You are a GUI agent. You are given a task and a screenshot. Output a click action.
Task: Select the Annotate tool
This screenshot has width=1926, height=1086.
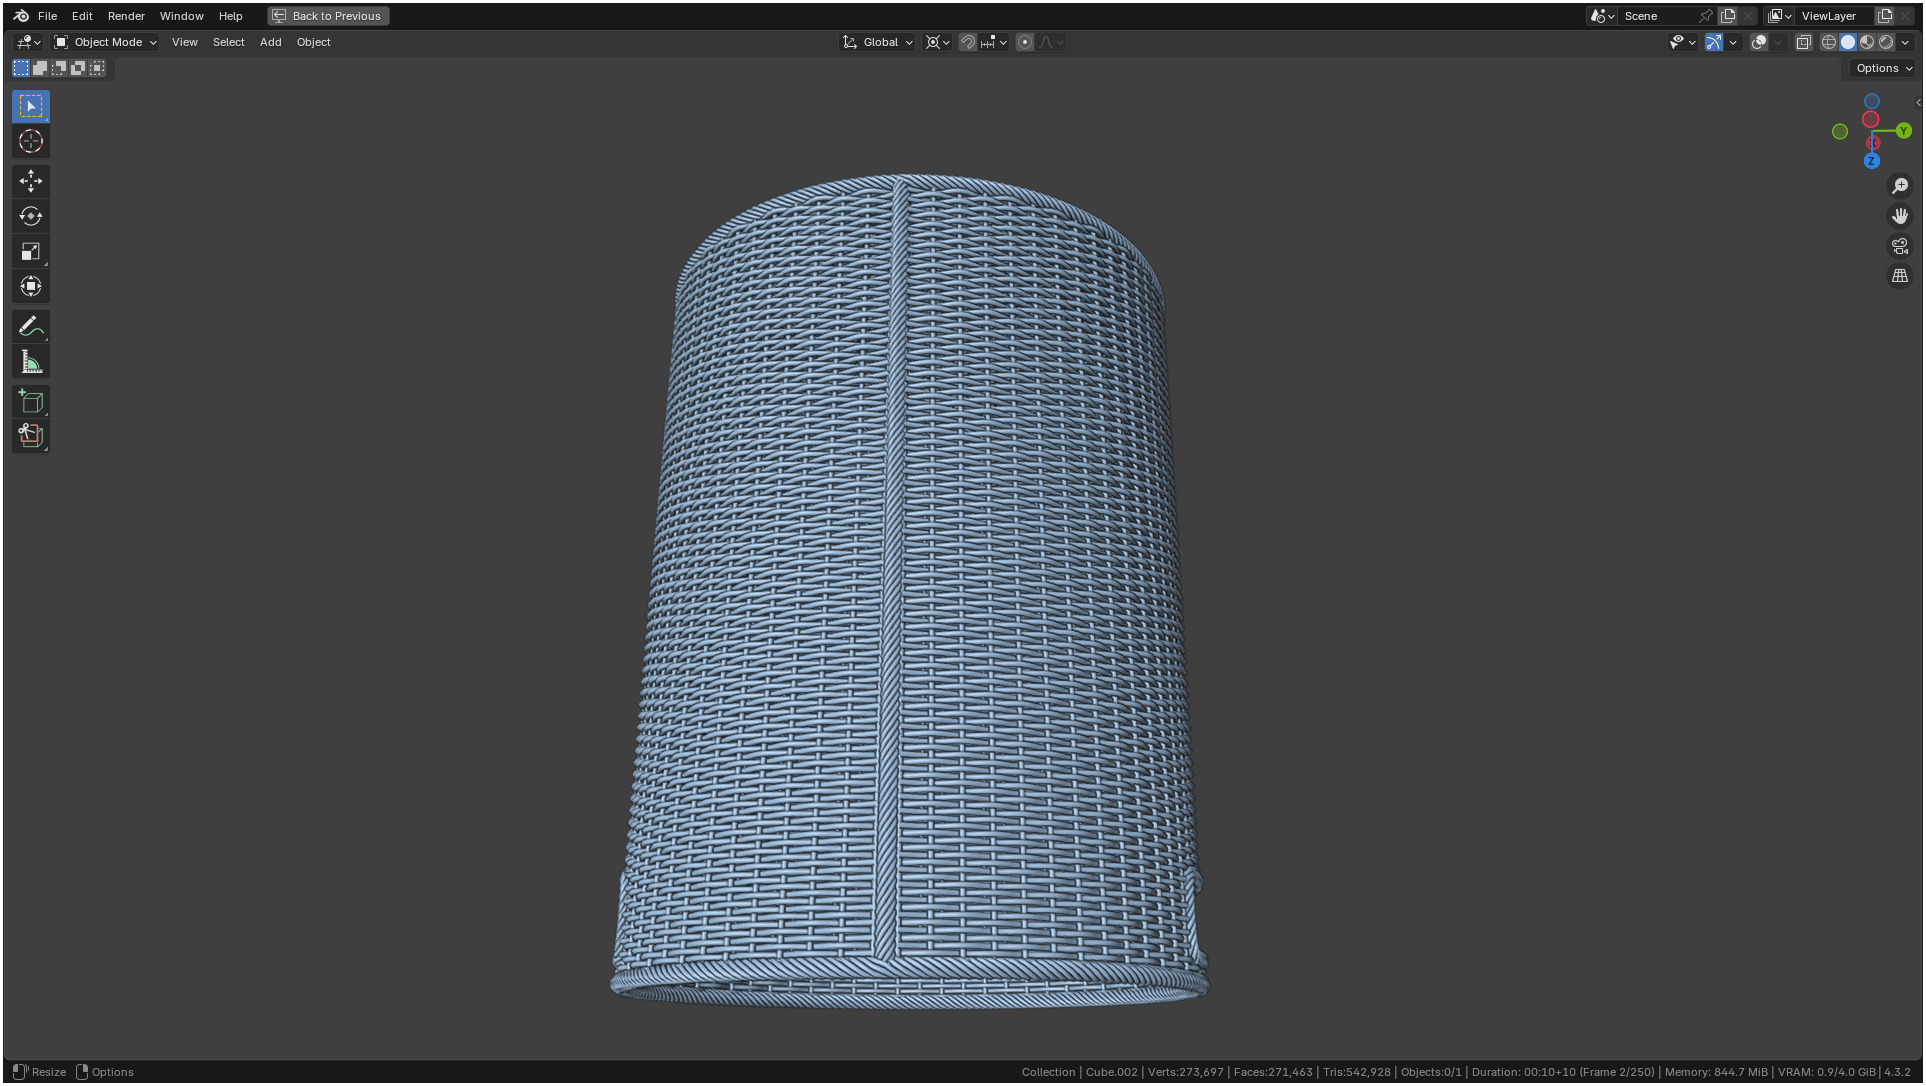tap(31, 326)
